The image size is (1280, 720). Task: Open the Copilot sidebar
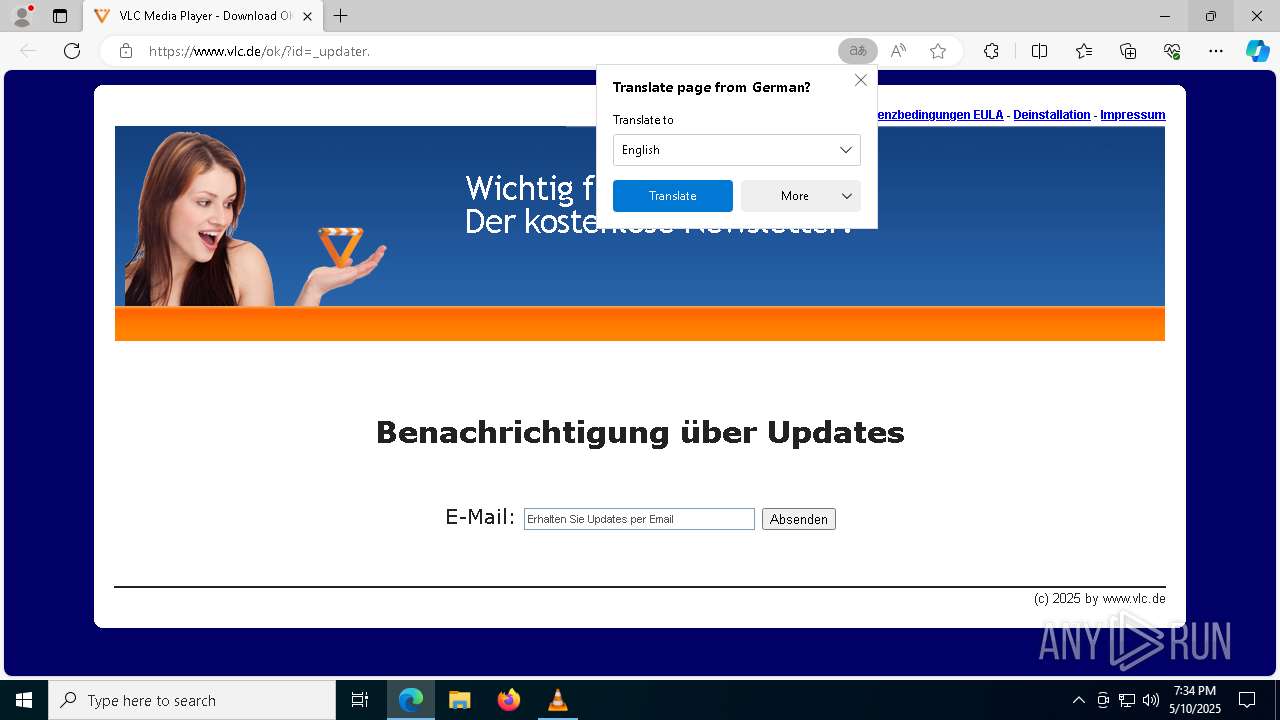coord(1258,51)
